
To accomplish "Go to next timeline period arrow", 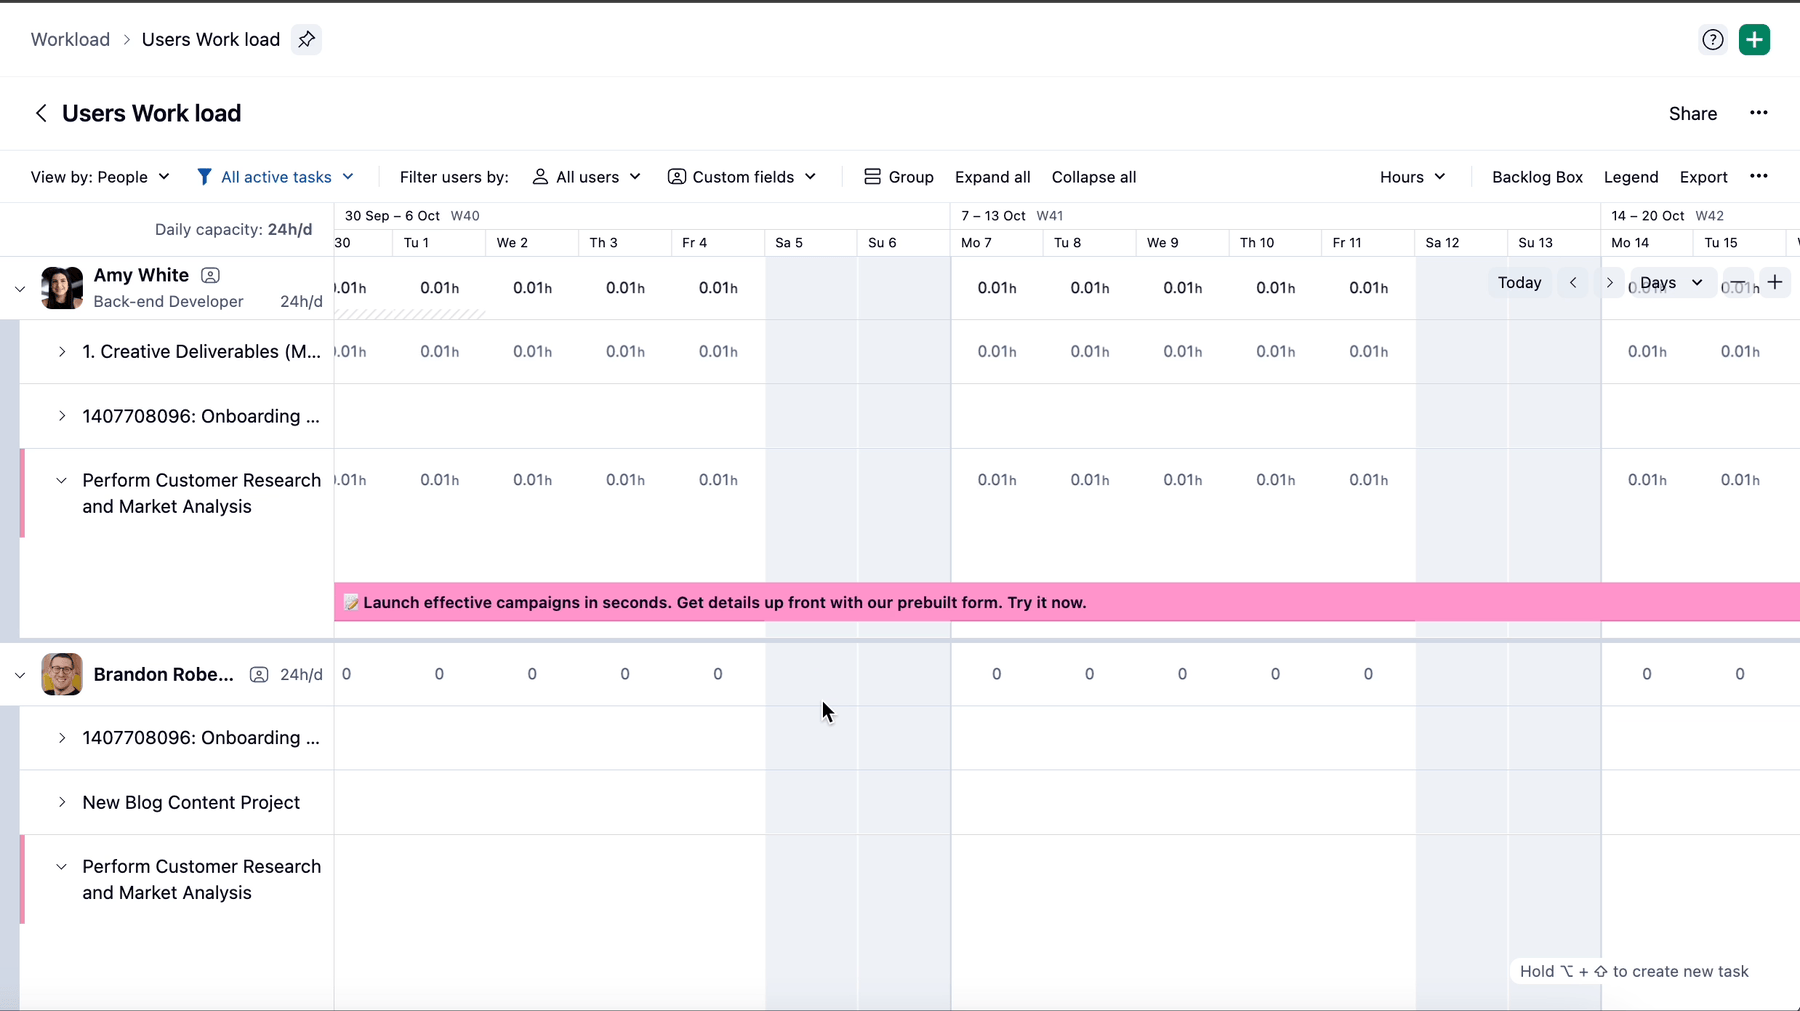I will (x=1609, y=283).
